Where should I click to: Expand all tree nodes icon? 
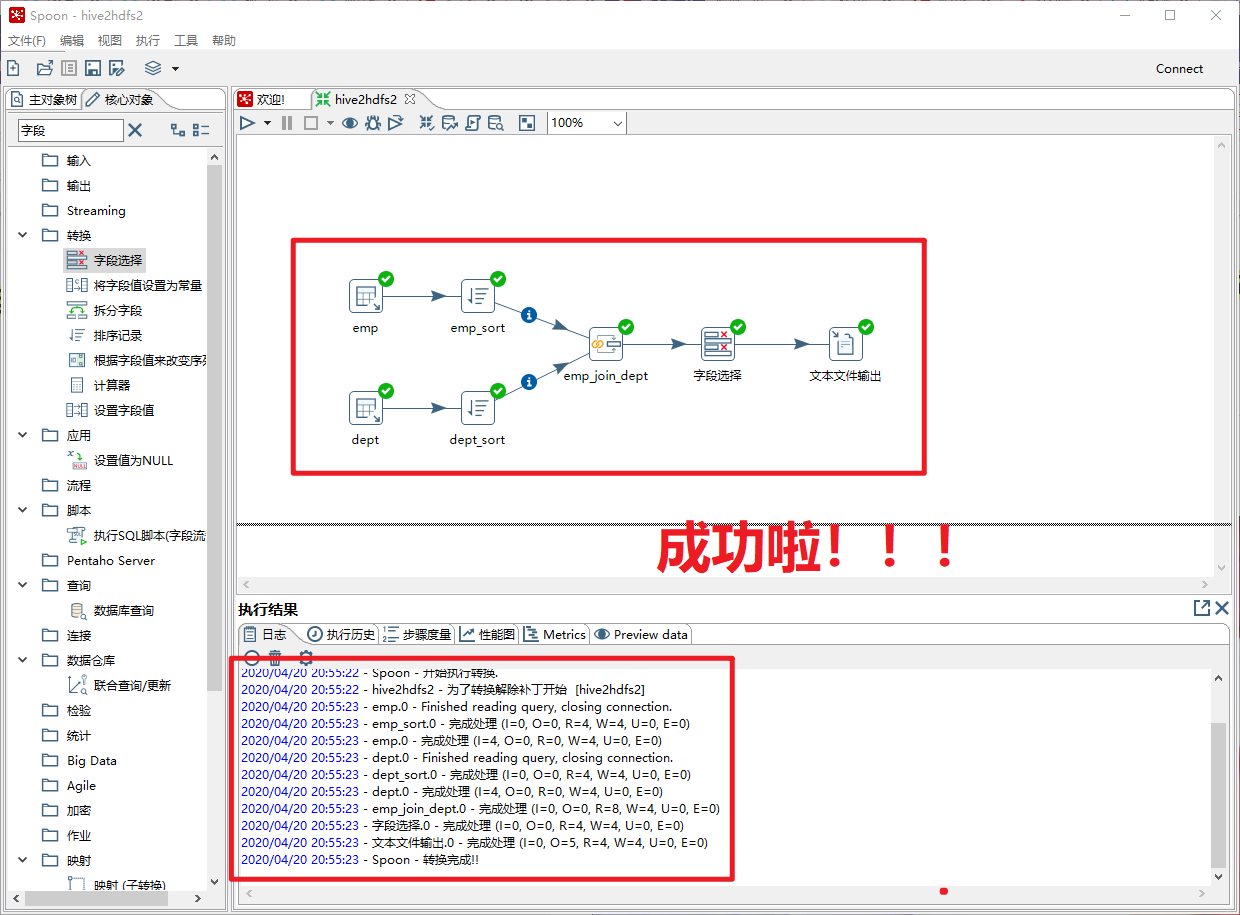tap(178, 130)
